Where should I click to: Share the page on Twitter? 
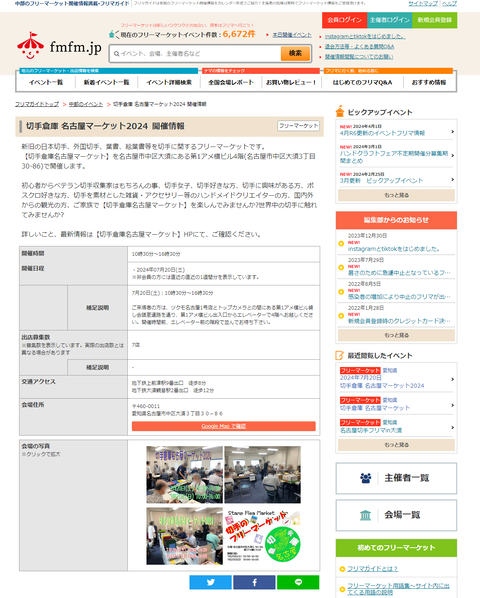coord(210,582)
